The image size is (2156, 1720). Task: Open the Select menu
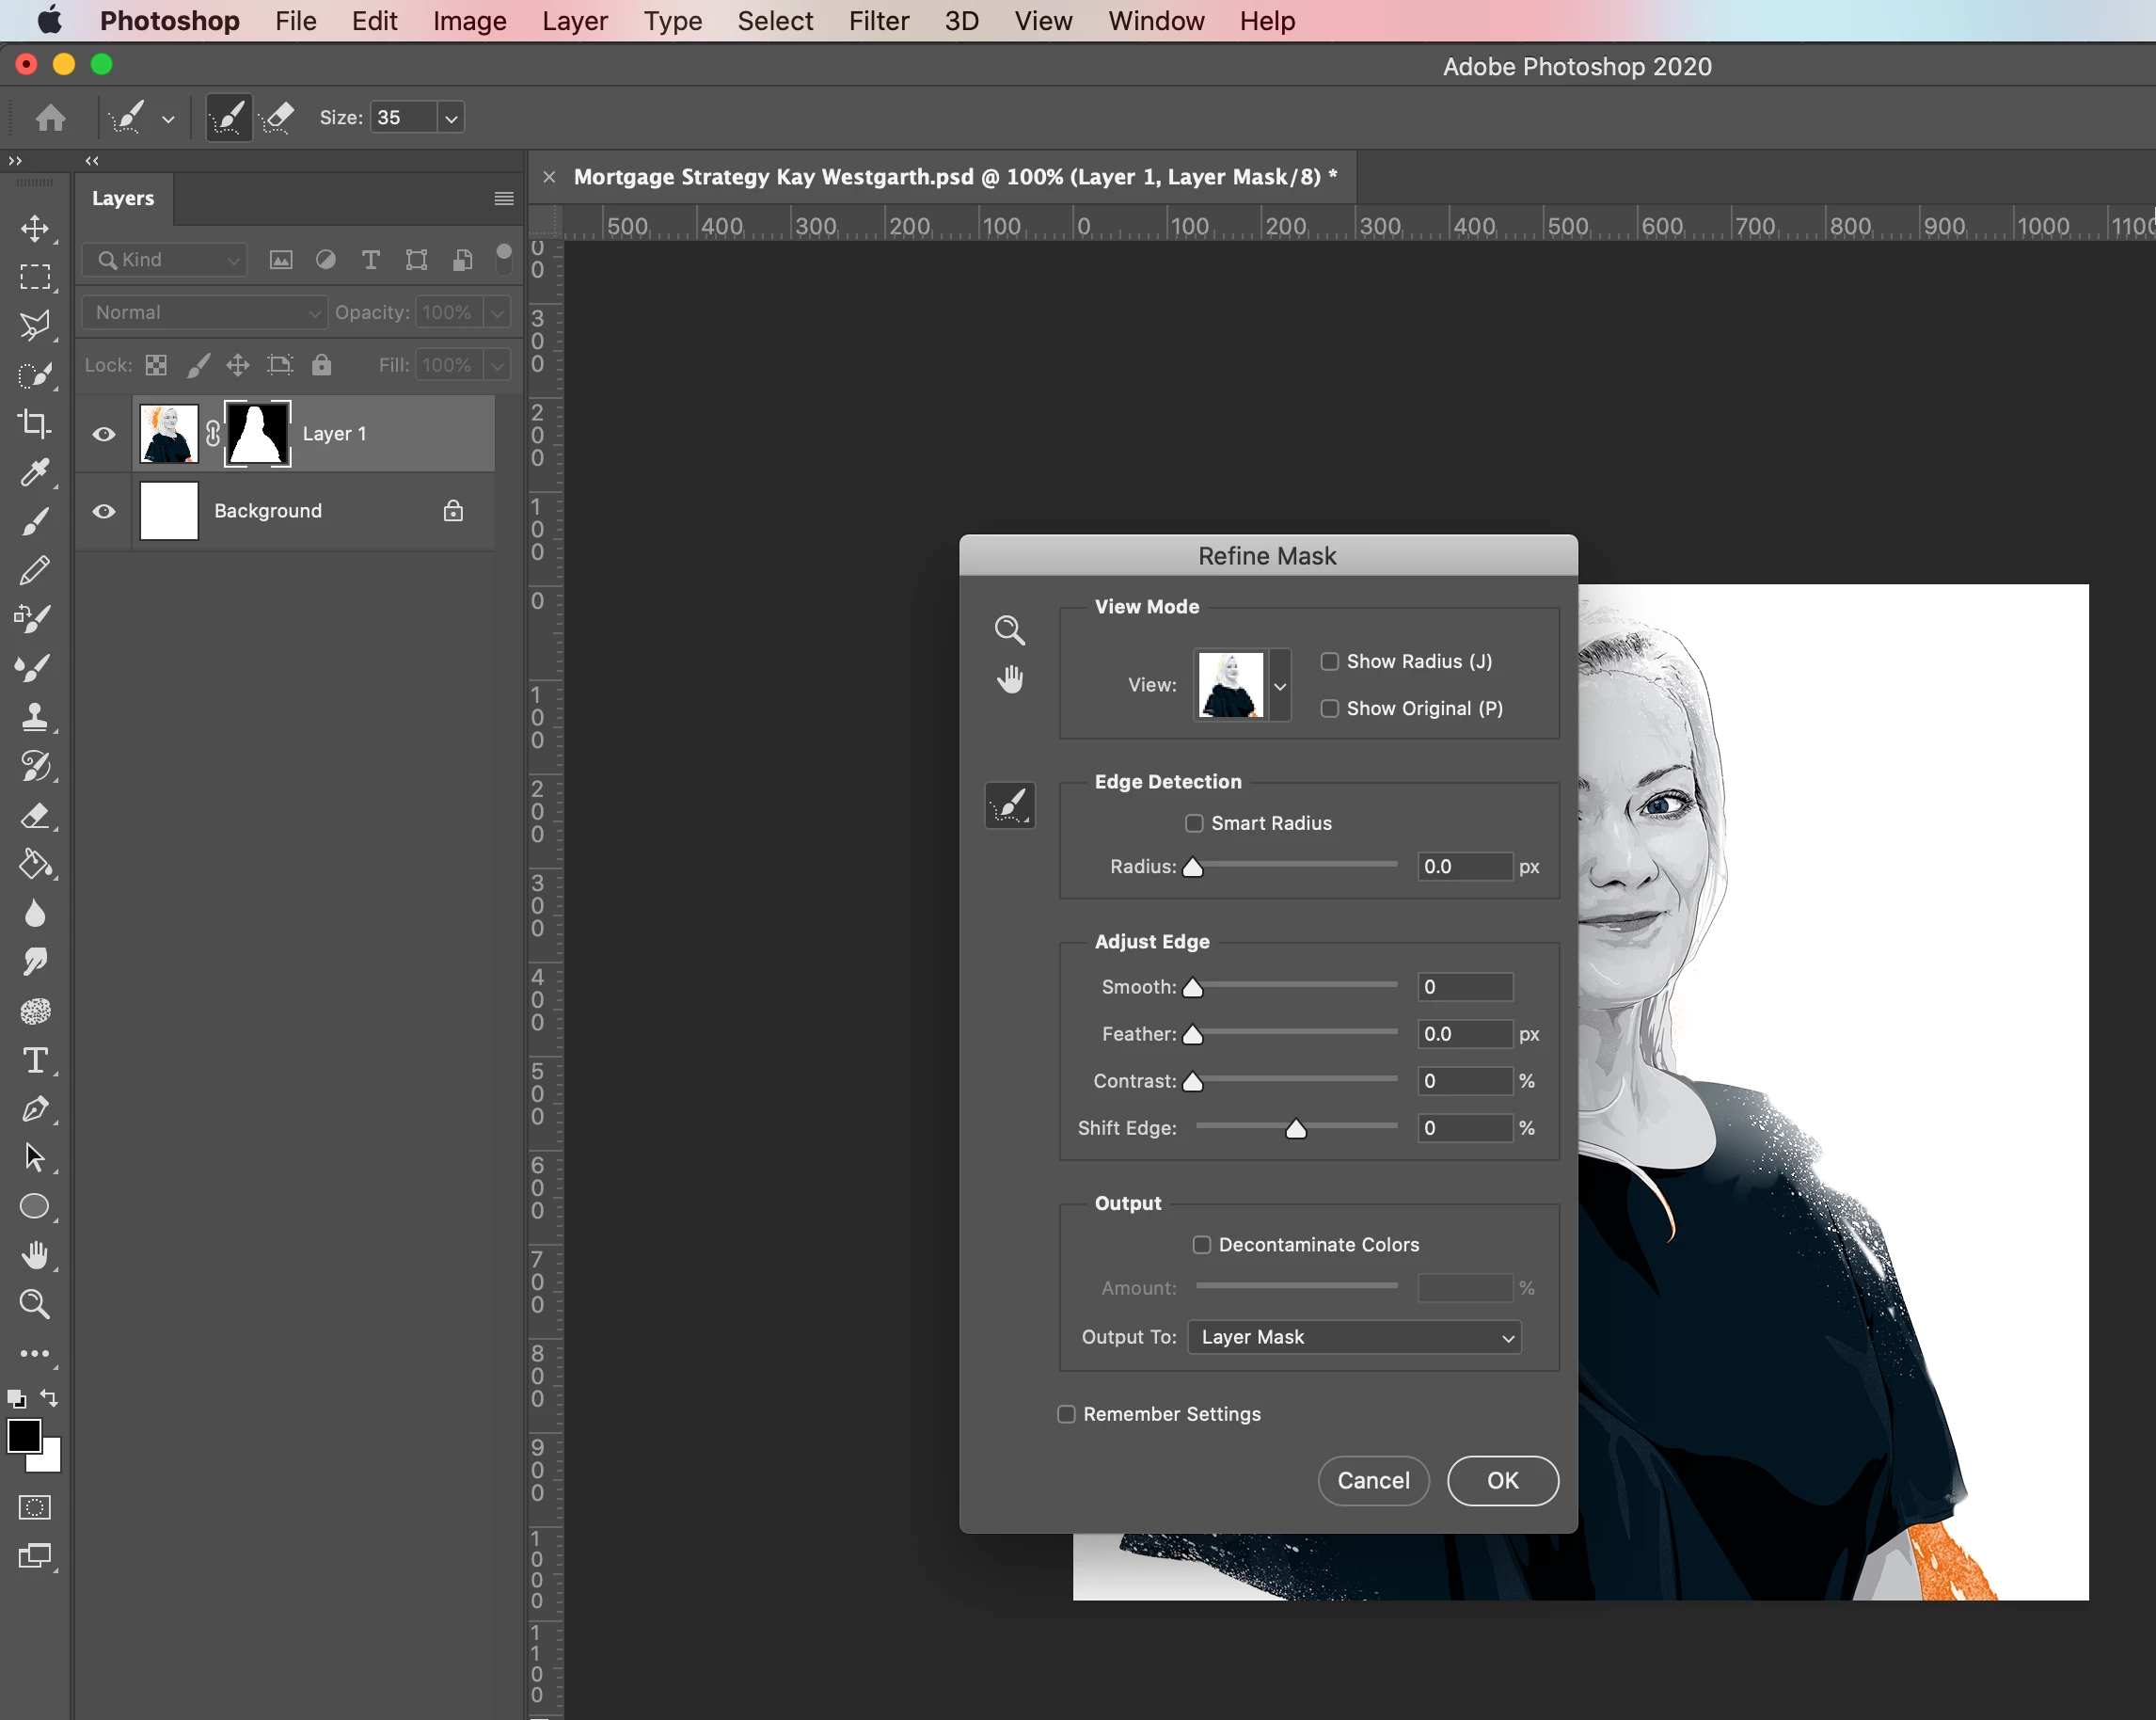point(775,21)
